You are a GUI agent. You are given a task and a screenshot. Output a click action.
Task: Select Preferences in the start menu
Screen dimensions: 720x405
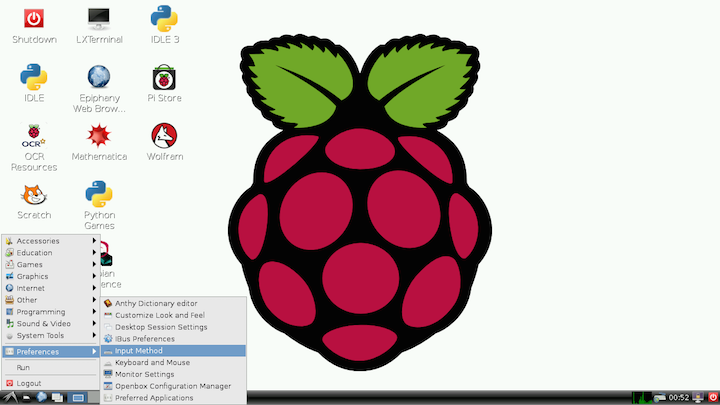(x=51, y=352)
